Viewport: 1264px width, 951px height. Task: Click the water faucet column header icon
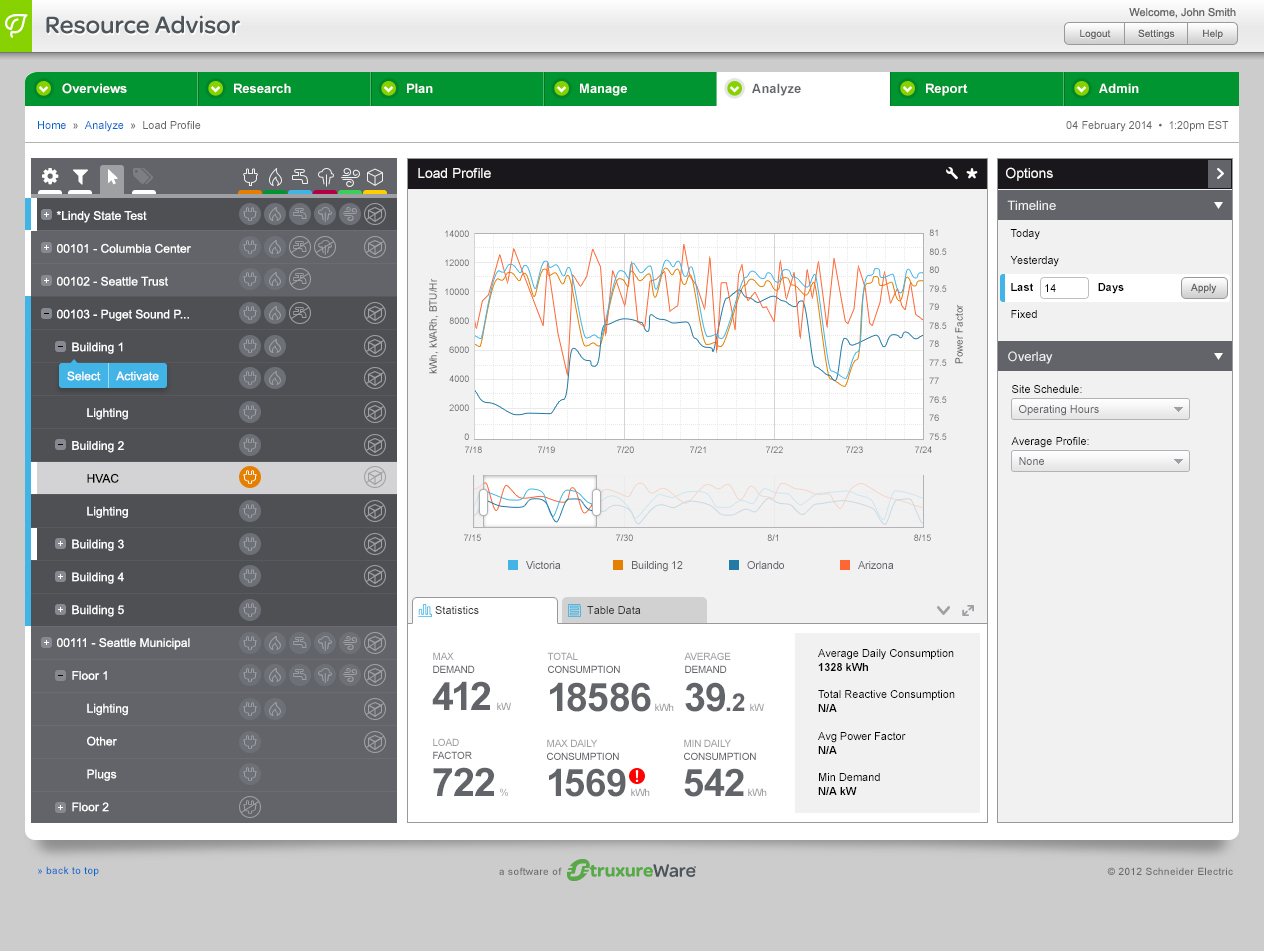point(300,177)
